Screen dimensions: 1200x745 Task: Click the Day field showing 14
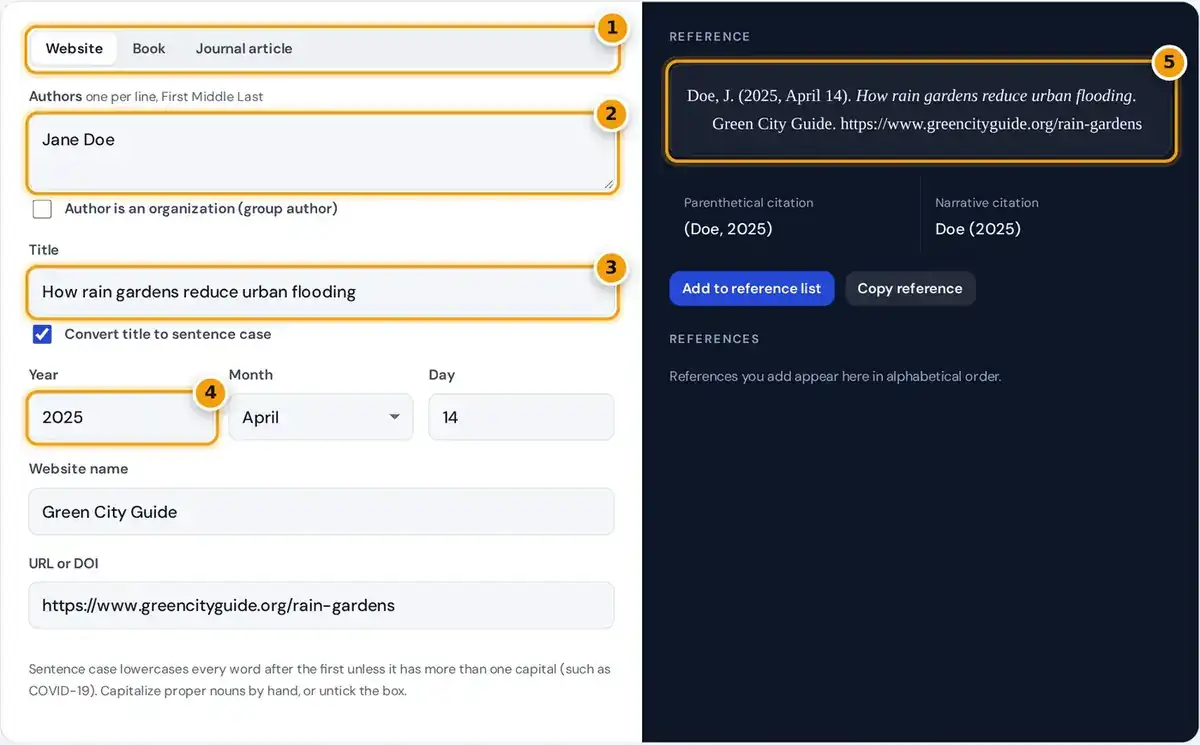[x=521, y=417]
